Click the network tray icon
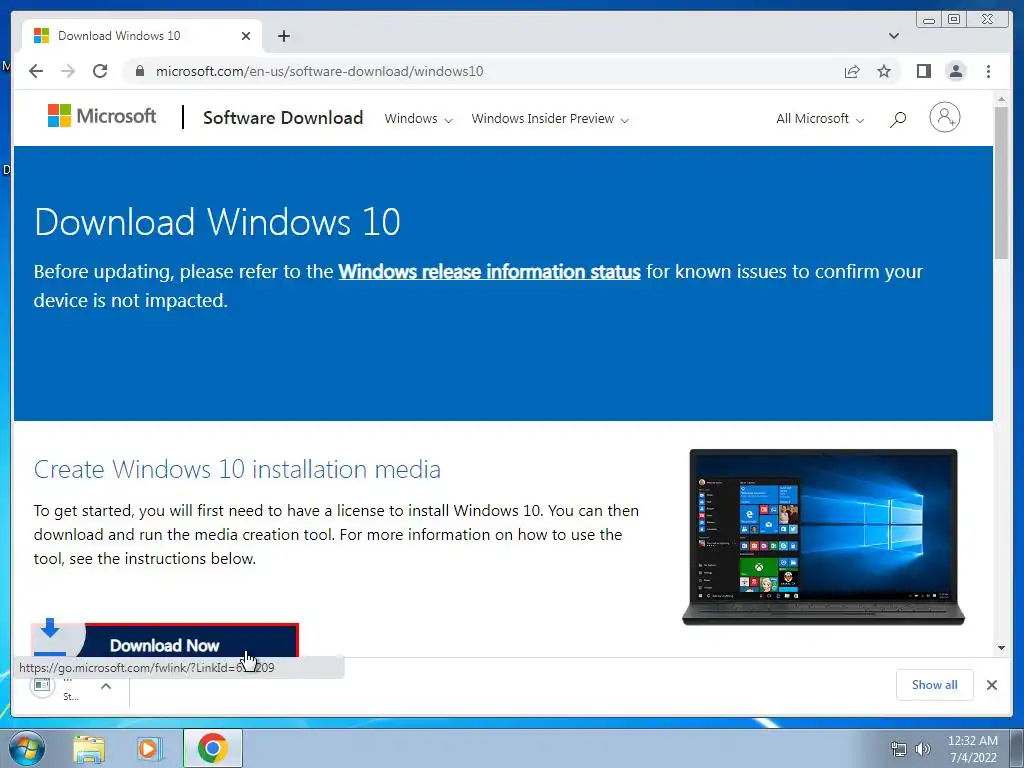The image size is (1024, 768). [899, 750]
